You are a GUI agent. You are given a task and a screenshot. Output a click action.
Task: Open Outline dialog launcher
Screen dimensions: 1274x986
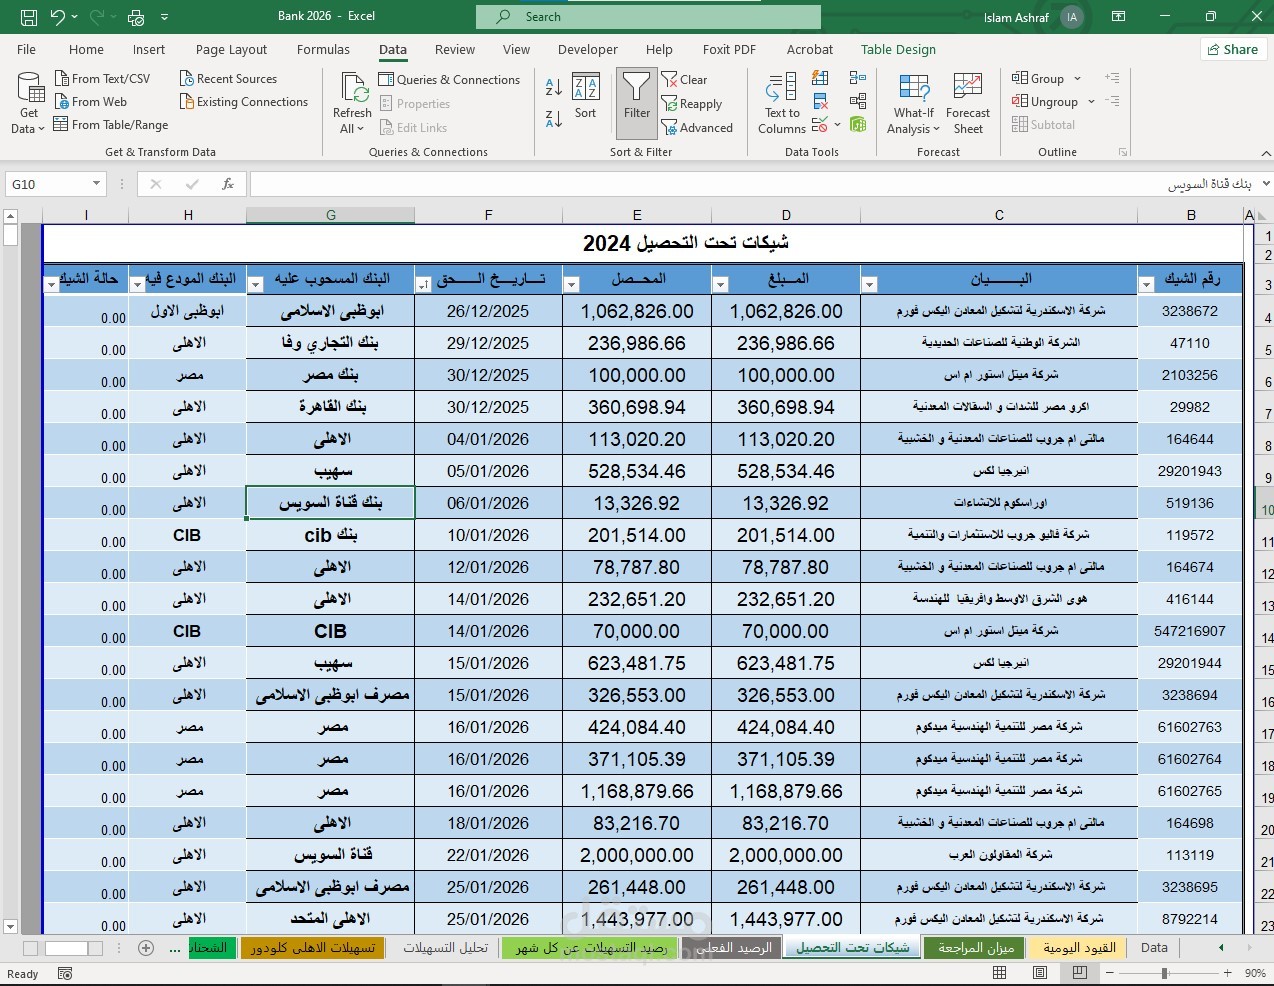click(x=1123, y=152)
